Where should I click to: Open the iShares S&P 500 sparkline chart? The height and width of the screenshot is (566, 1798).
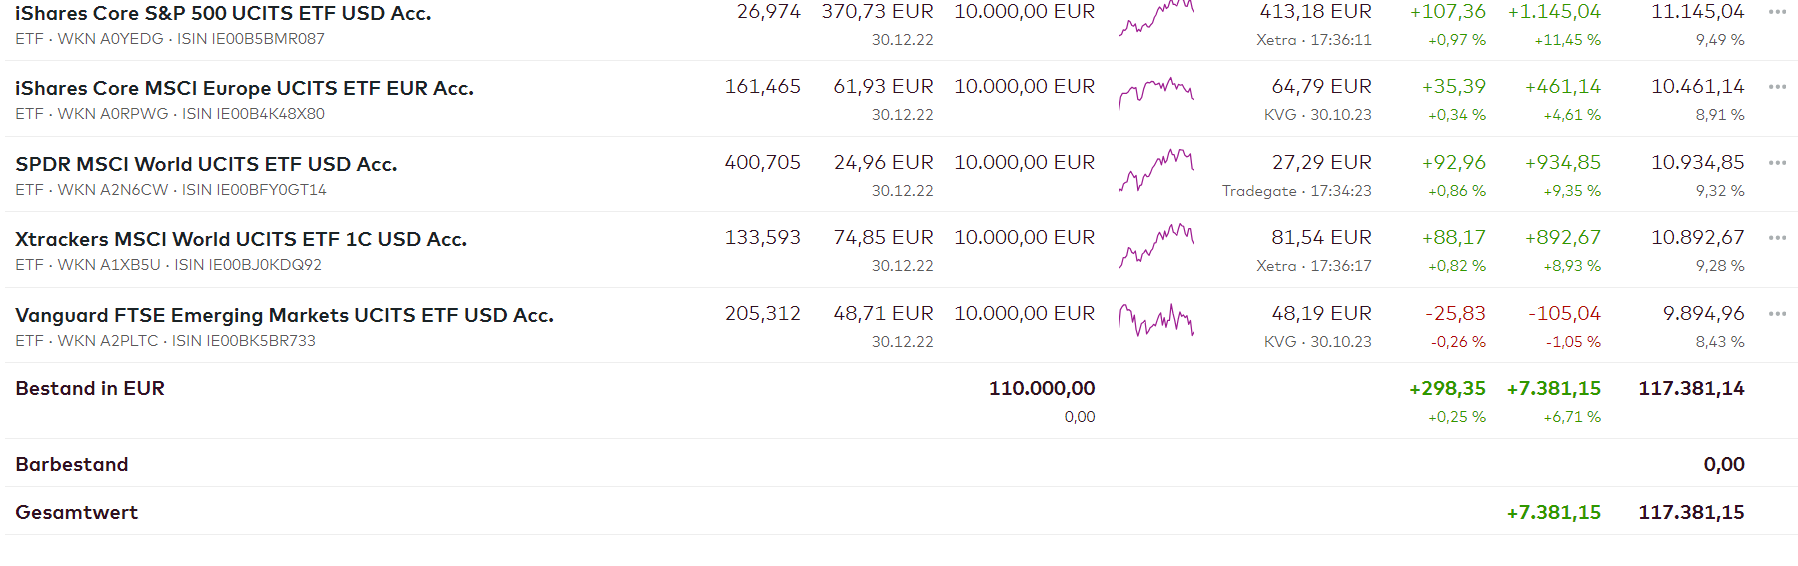pos(1156,18)
